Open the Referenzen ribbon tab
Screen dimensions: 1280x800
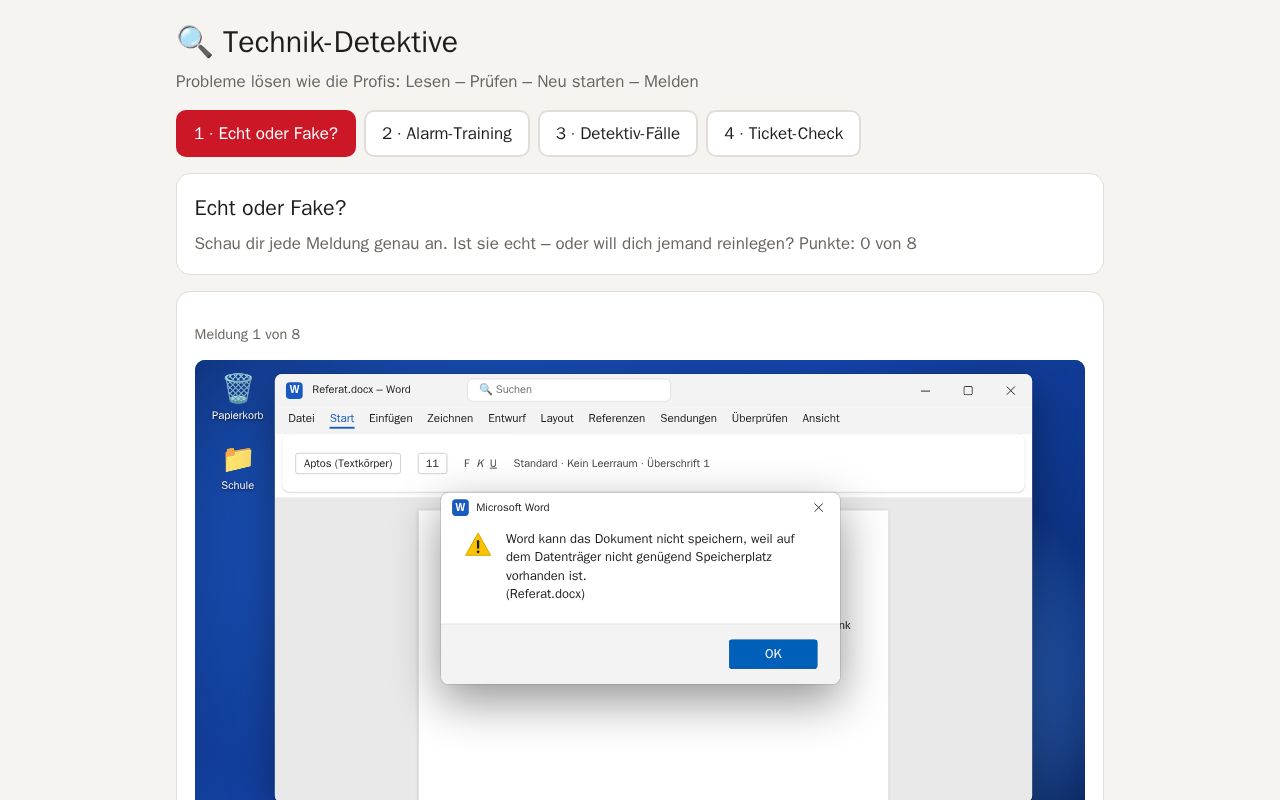(x=617, y=418)
